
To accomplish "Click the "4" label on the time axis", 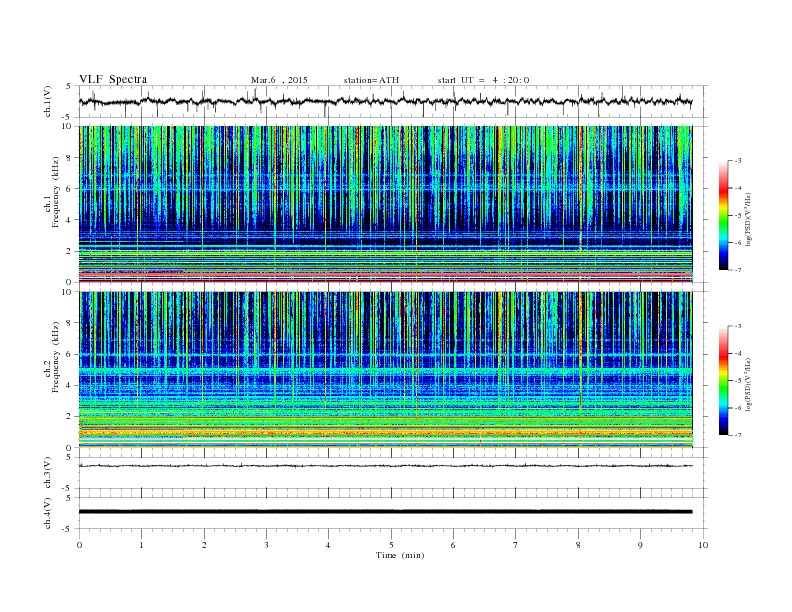I will (x=329, y=545).
